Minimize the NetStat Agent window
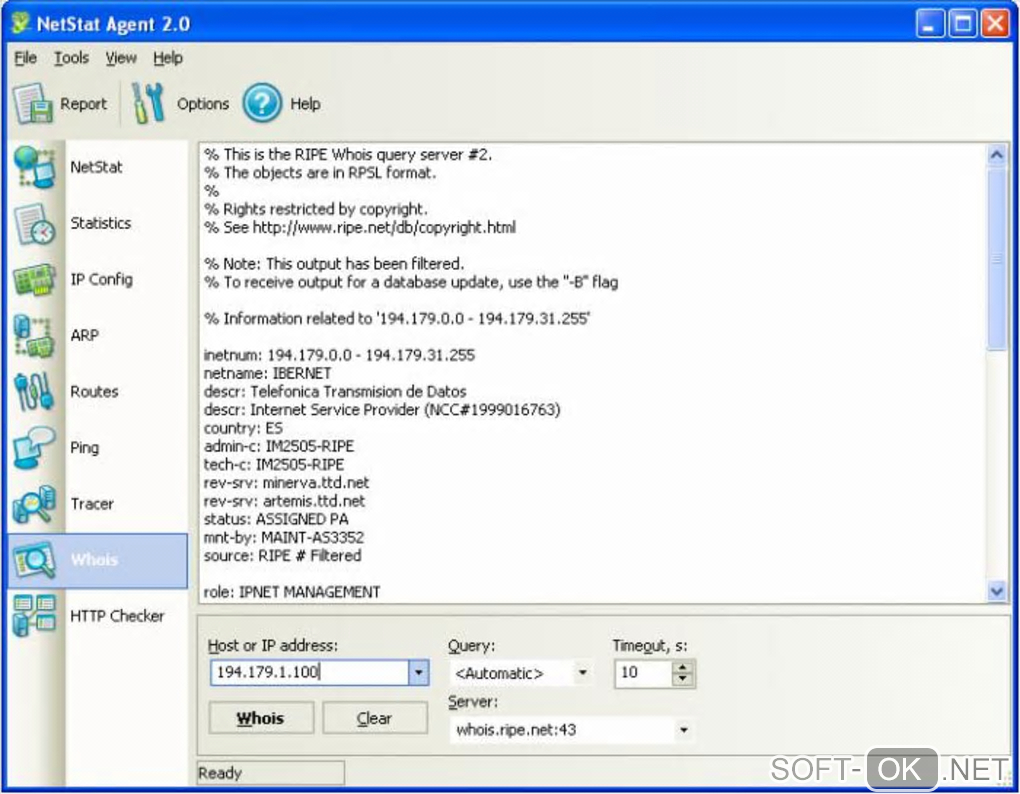1020x794 pixels. point(929,23)
